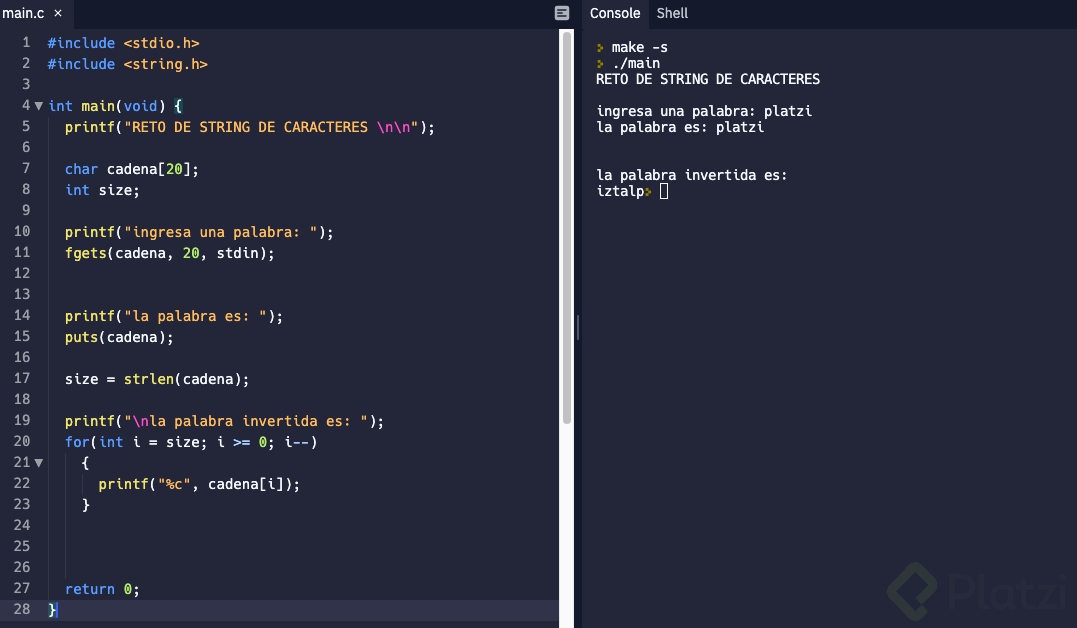Click line number 17 in gutter
Image resolution: width=1077 pixels, height=628 pixels.
[x=22, y=378]
